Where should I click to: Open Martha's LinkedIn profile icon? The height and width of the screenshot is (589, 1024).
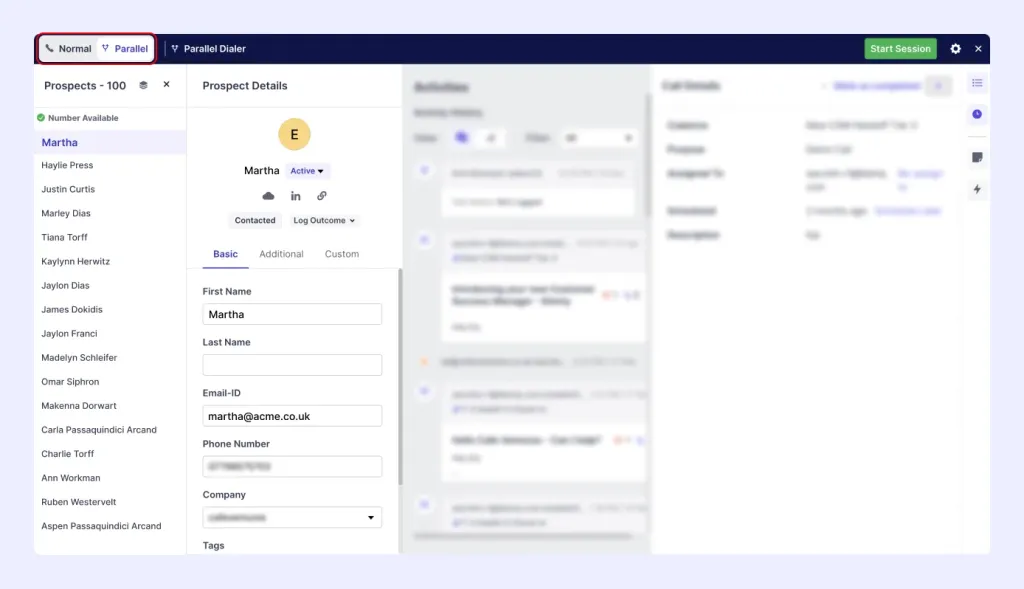click(295, 196)
